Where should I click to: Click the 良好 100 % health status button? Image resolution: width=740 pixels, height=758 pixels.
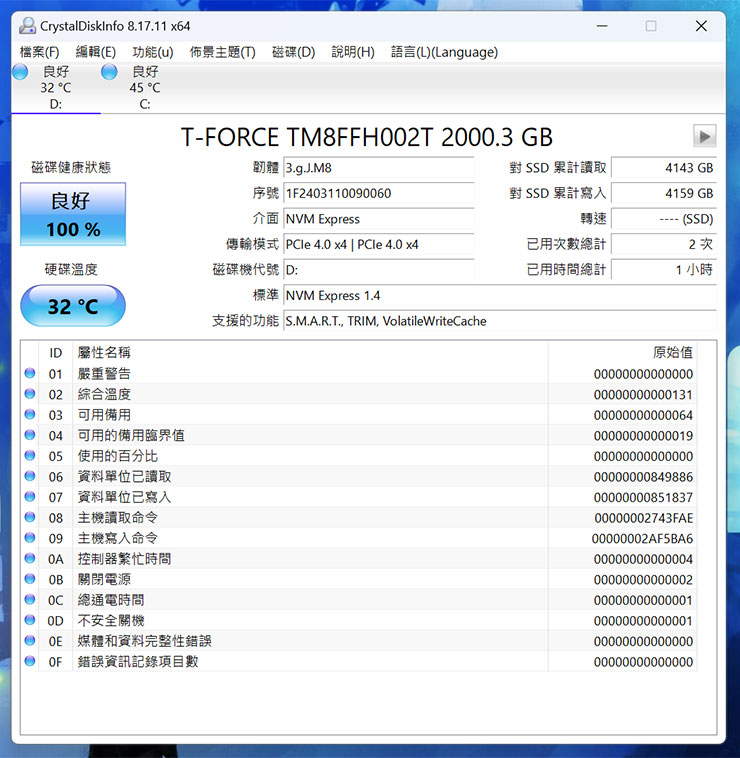tap(73, 214)
